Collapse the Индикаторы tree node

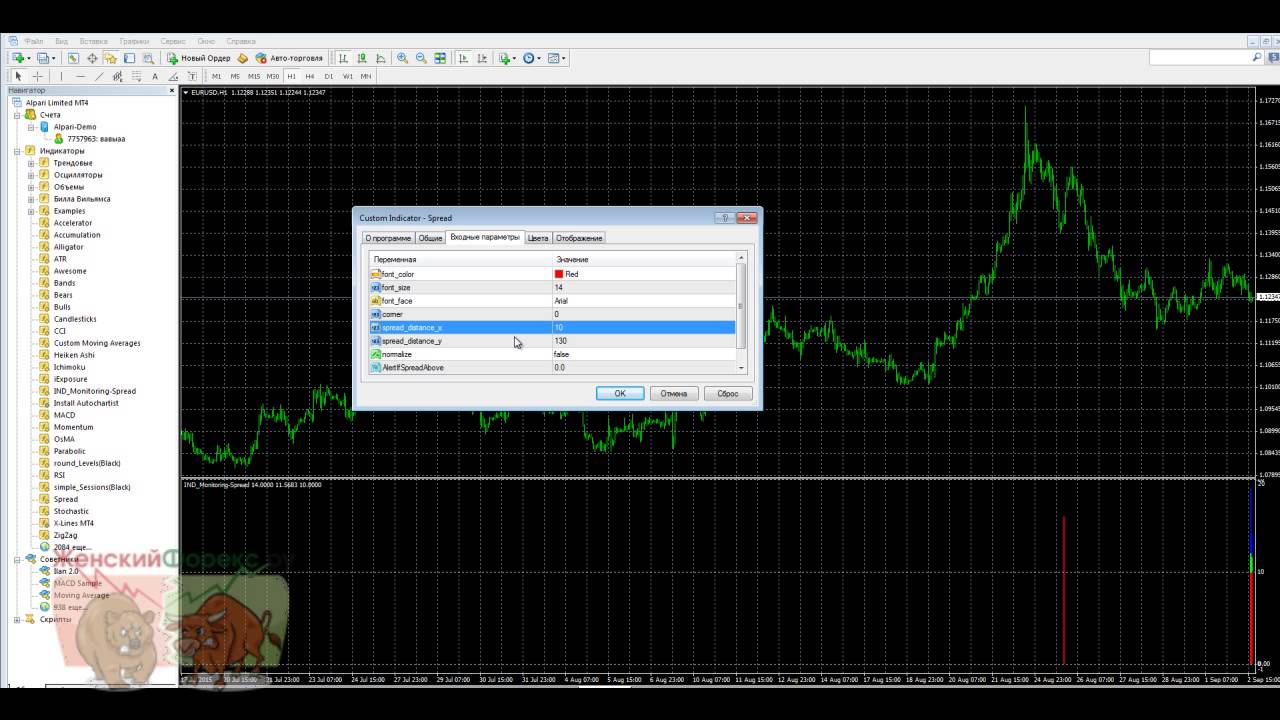click(18, 151)
